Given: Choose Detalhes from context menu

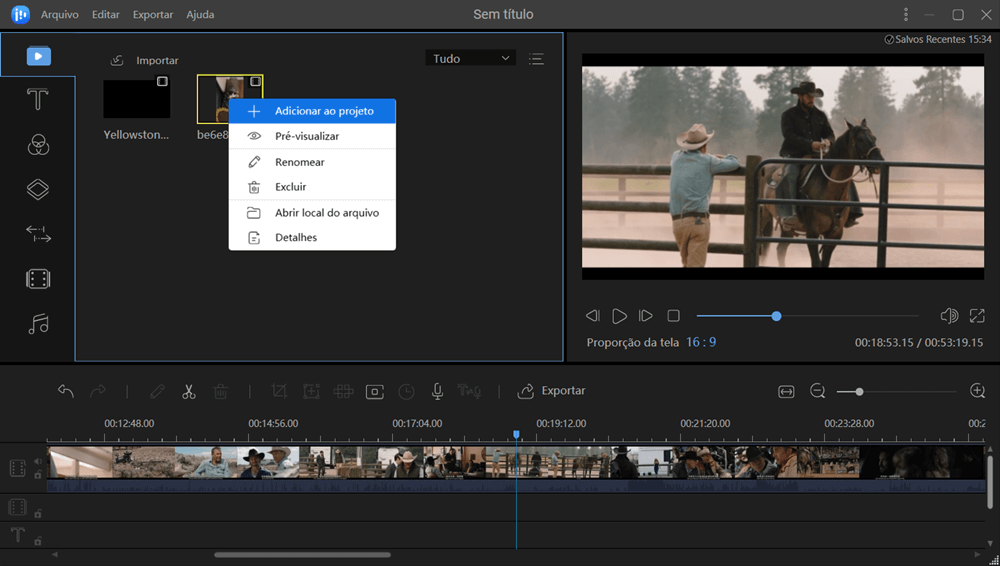Looking at the screenshot, I should pyautogui.click(x=312, y=237).
